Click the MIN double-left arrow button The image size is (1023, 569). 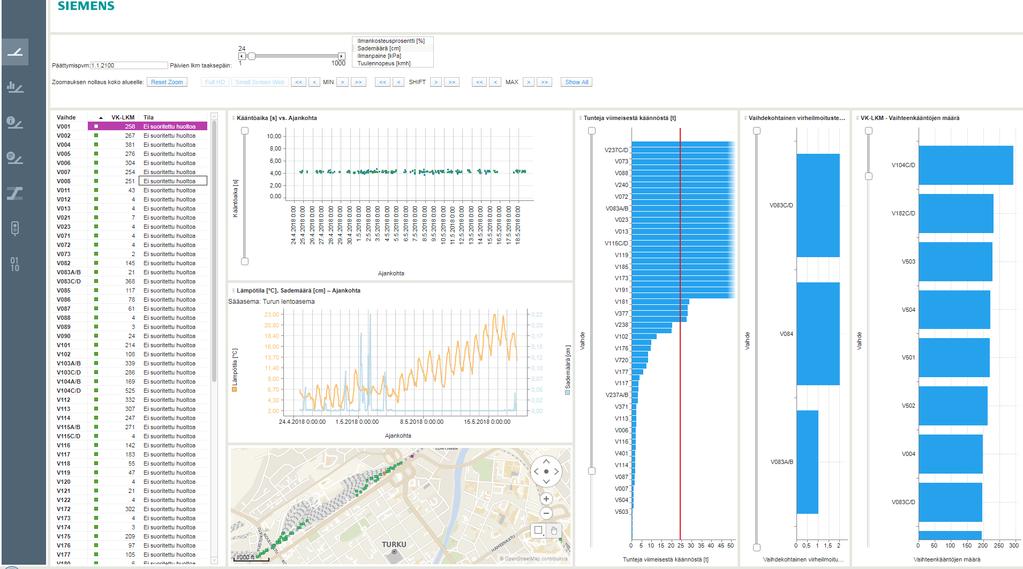[298, 82]
